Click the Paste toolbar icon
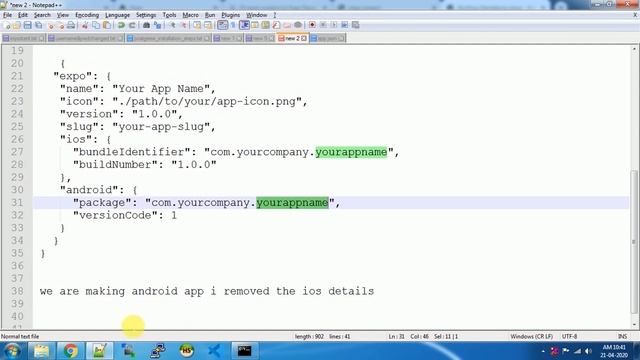Screen dimensions: 640x360 click(x=107, y=25)
